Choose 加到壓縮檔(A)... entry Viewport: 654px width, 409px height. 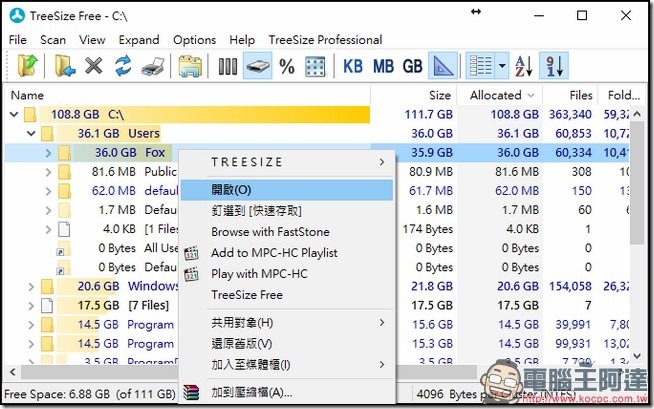[287, 393]
